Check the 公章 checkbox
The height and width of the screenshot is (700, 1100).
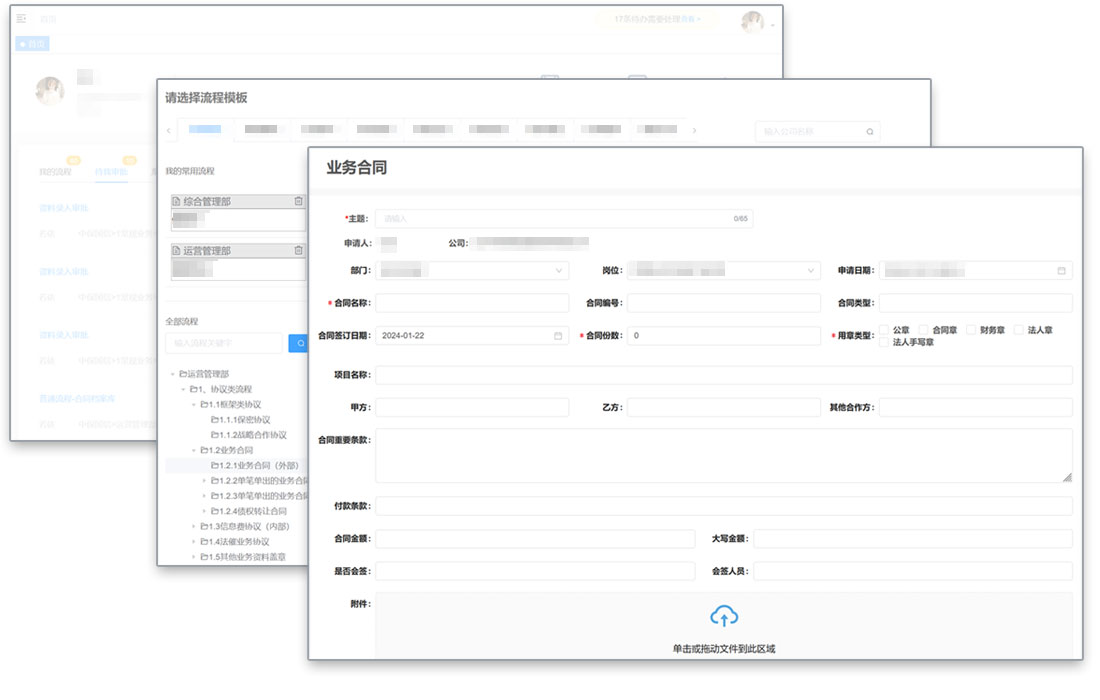click(884, 330)
